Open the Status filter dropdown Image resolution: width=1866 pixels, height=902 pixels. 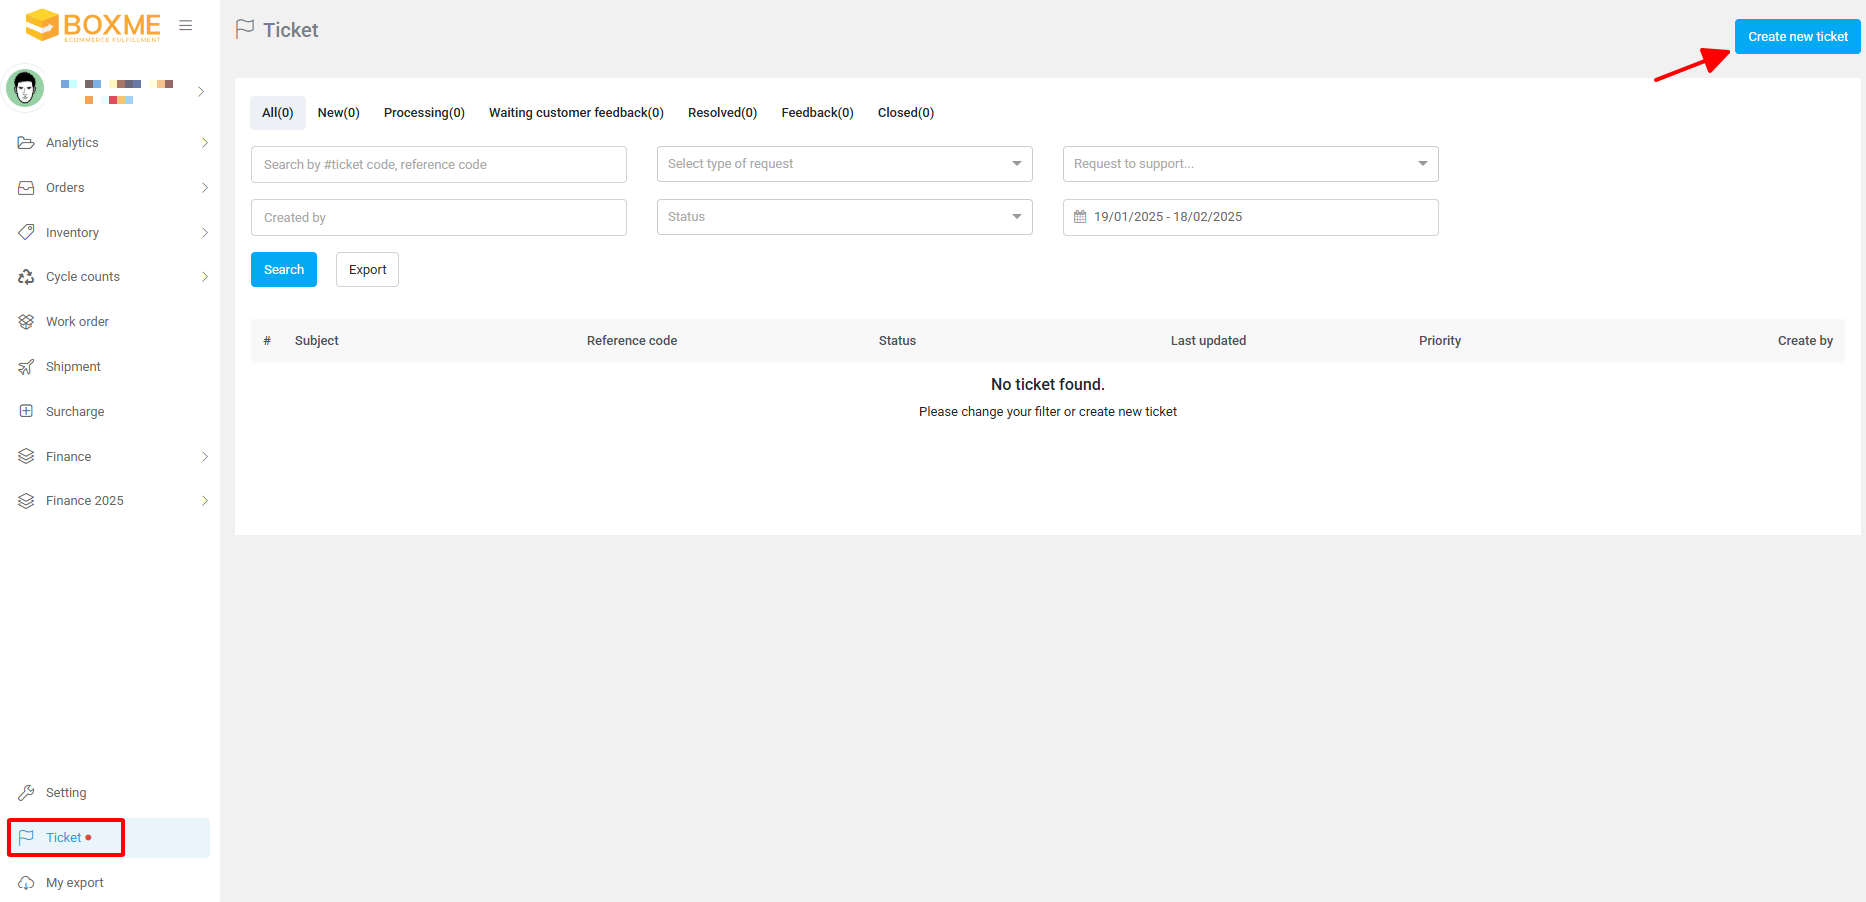[844, 217]
